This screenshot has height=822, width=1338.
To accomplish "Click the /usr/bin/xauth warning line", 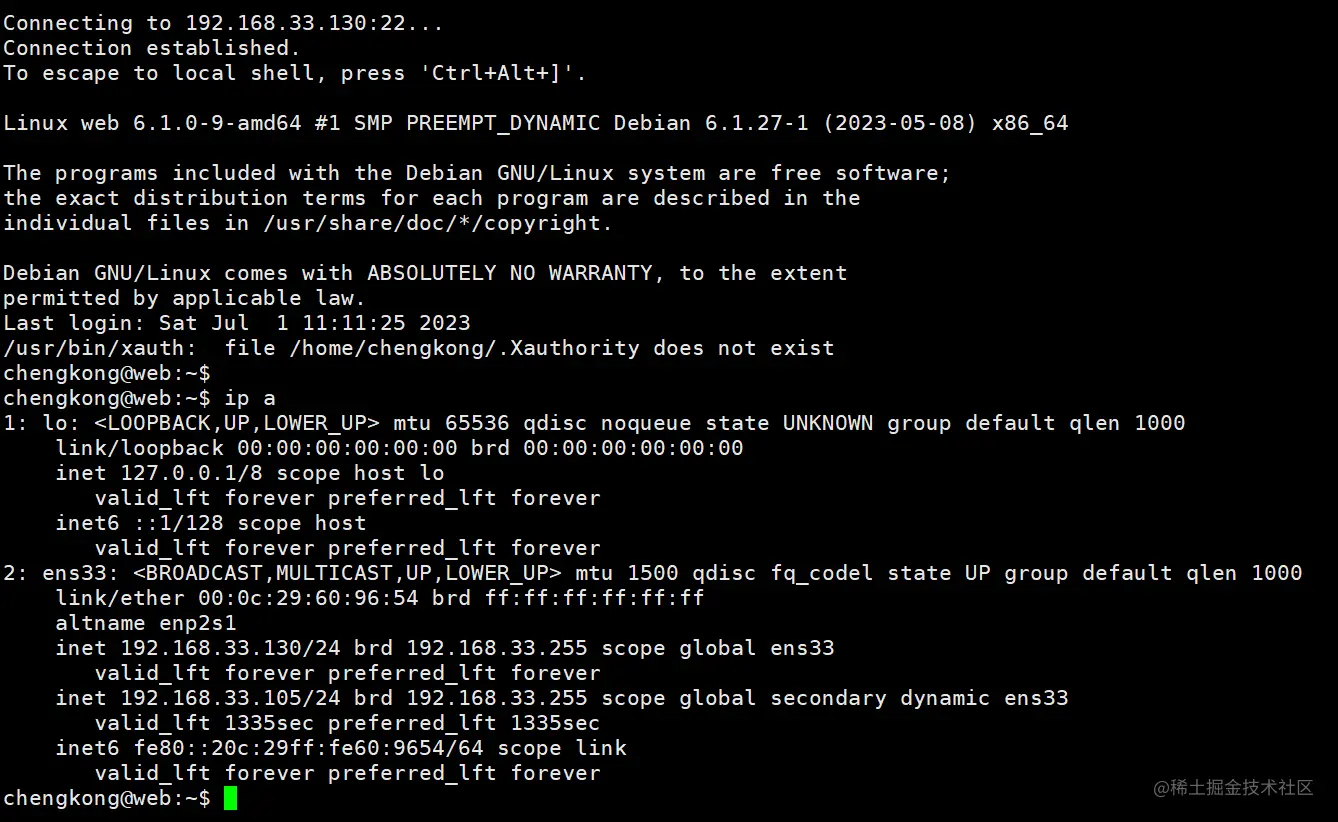I will coord(418,348).
